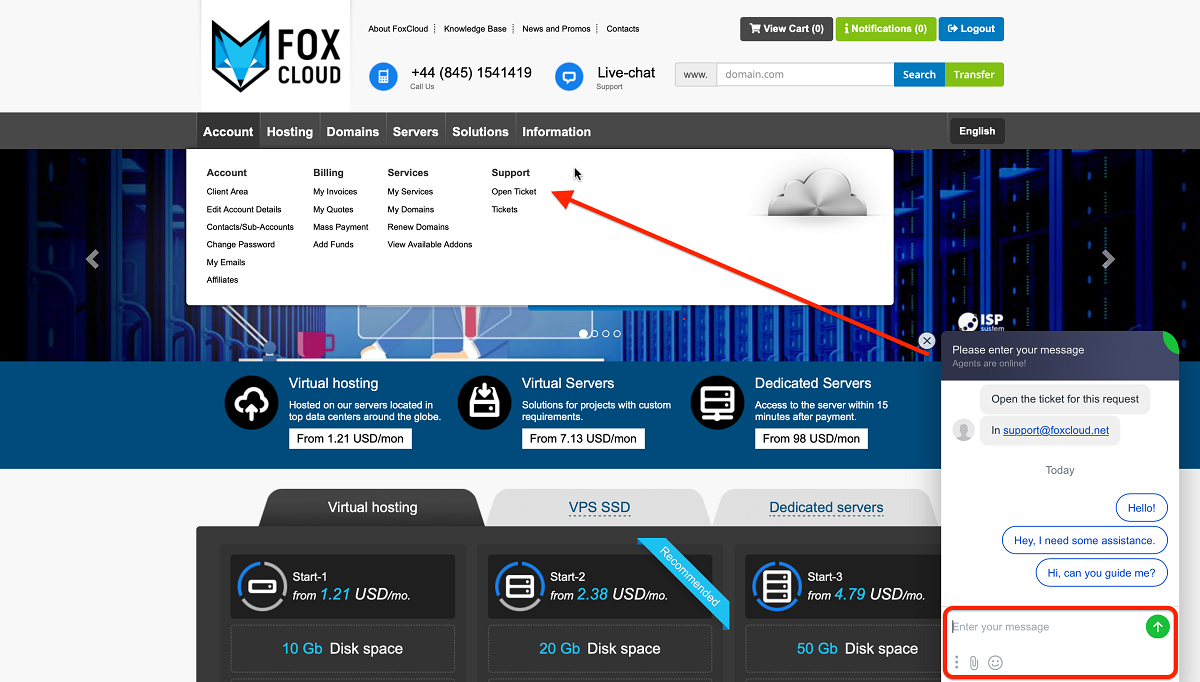Expand the Hosting navigation menu
The image size is (1200, 682).
tap(290, 131)
